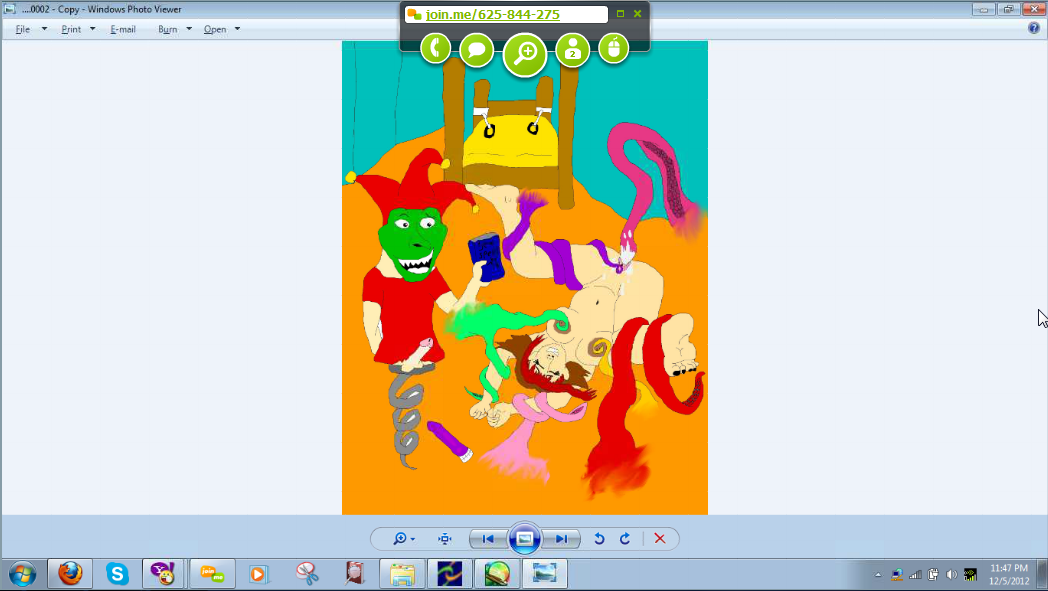Screen dimensions: 1048x591
Task: Click the E-mail menu item
Action: point(123,29)
